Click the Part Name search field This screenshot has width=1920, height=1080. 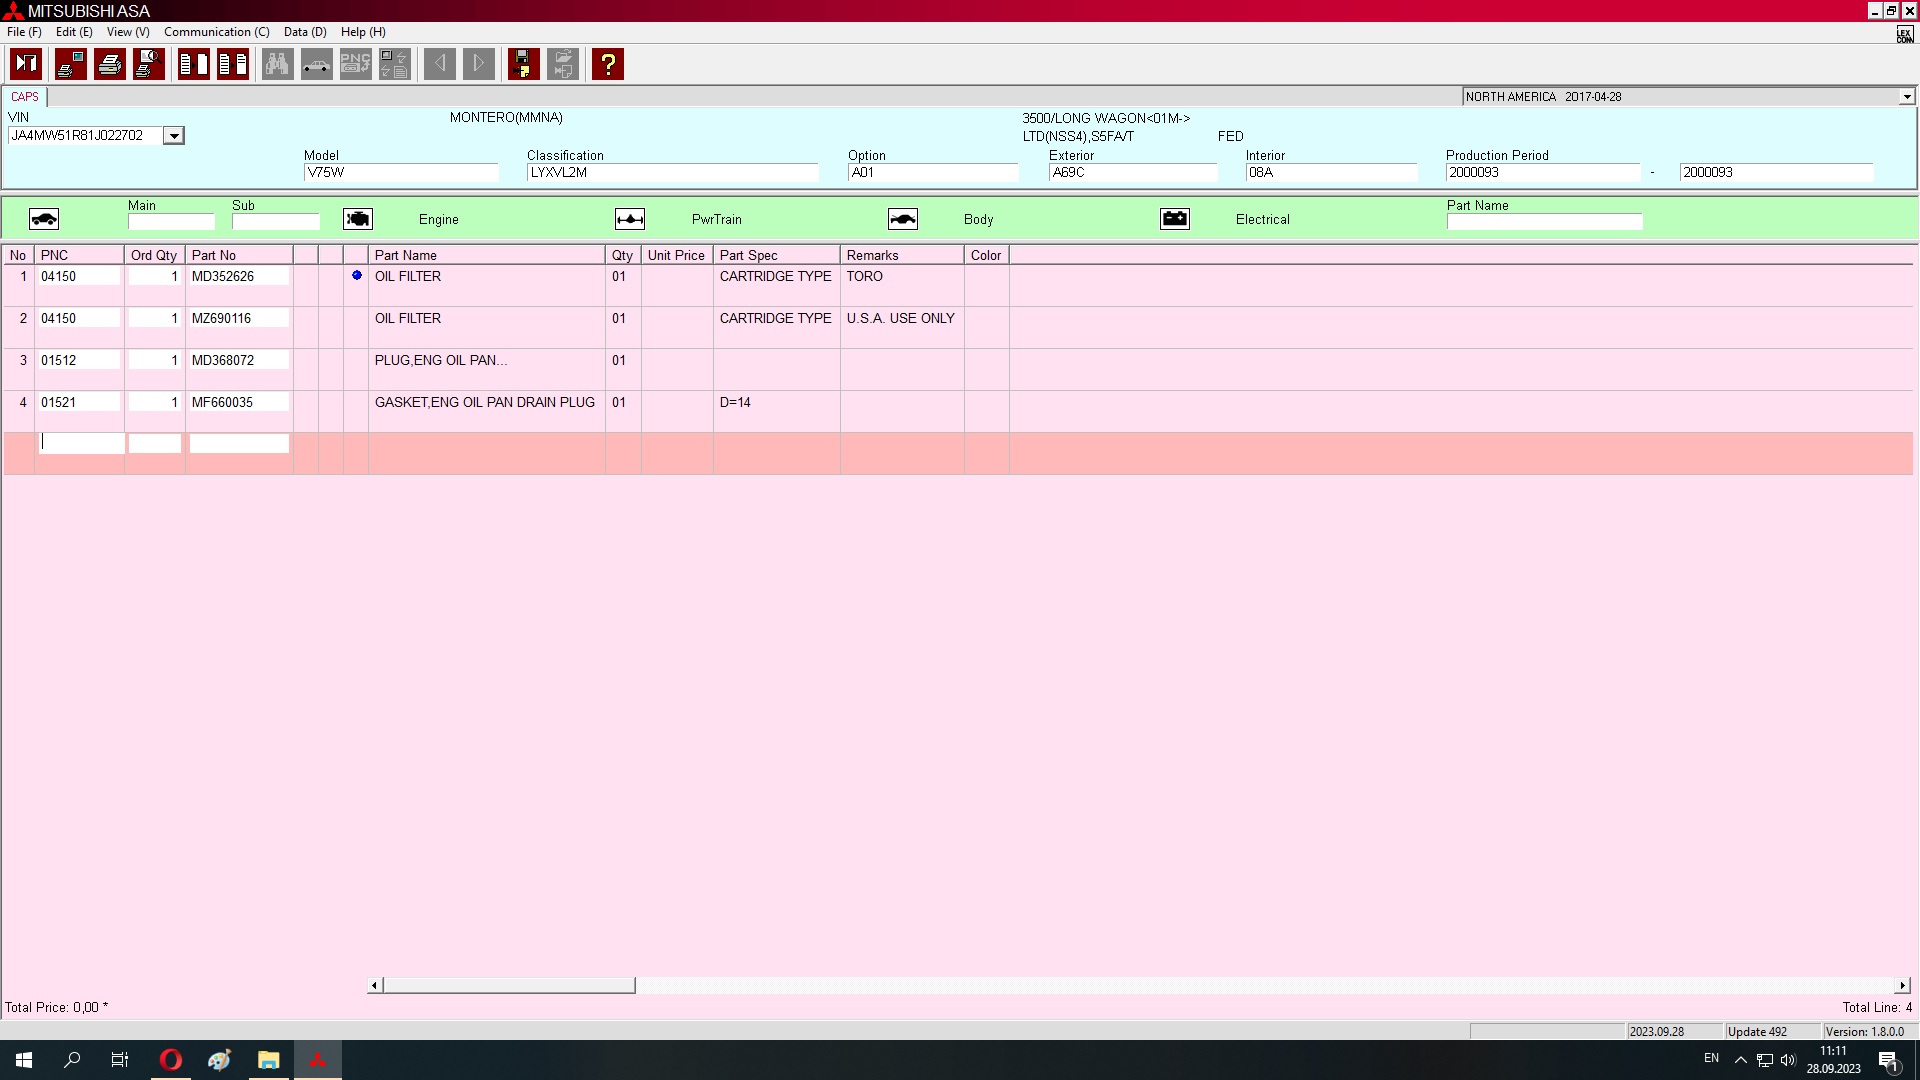1543,222
